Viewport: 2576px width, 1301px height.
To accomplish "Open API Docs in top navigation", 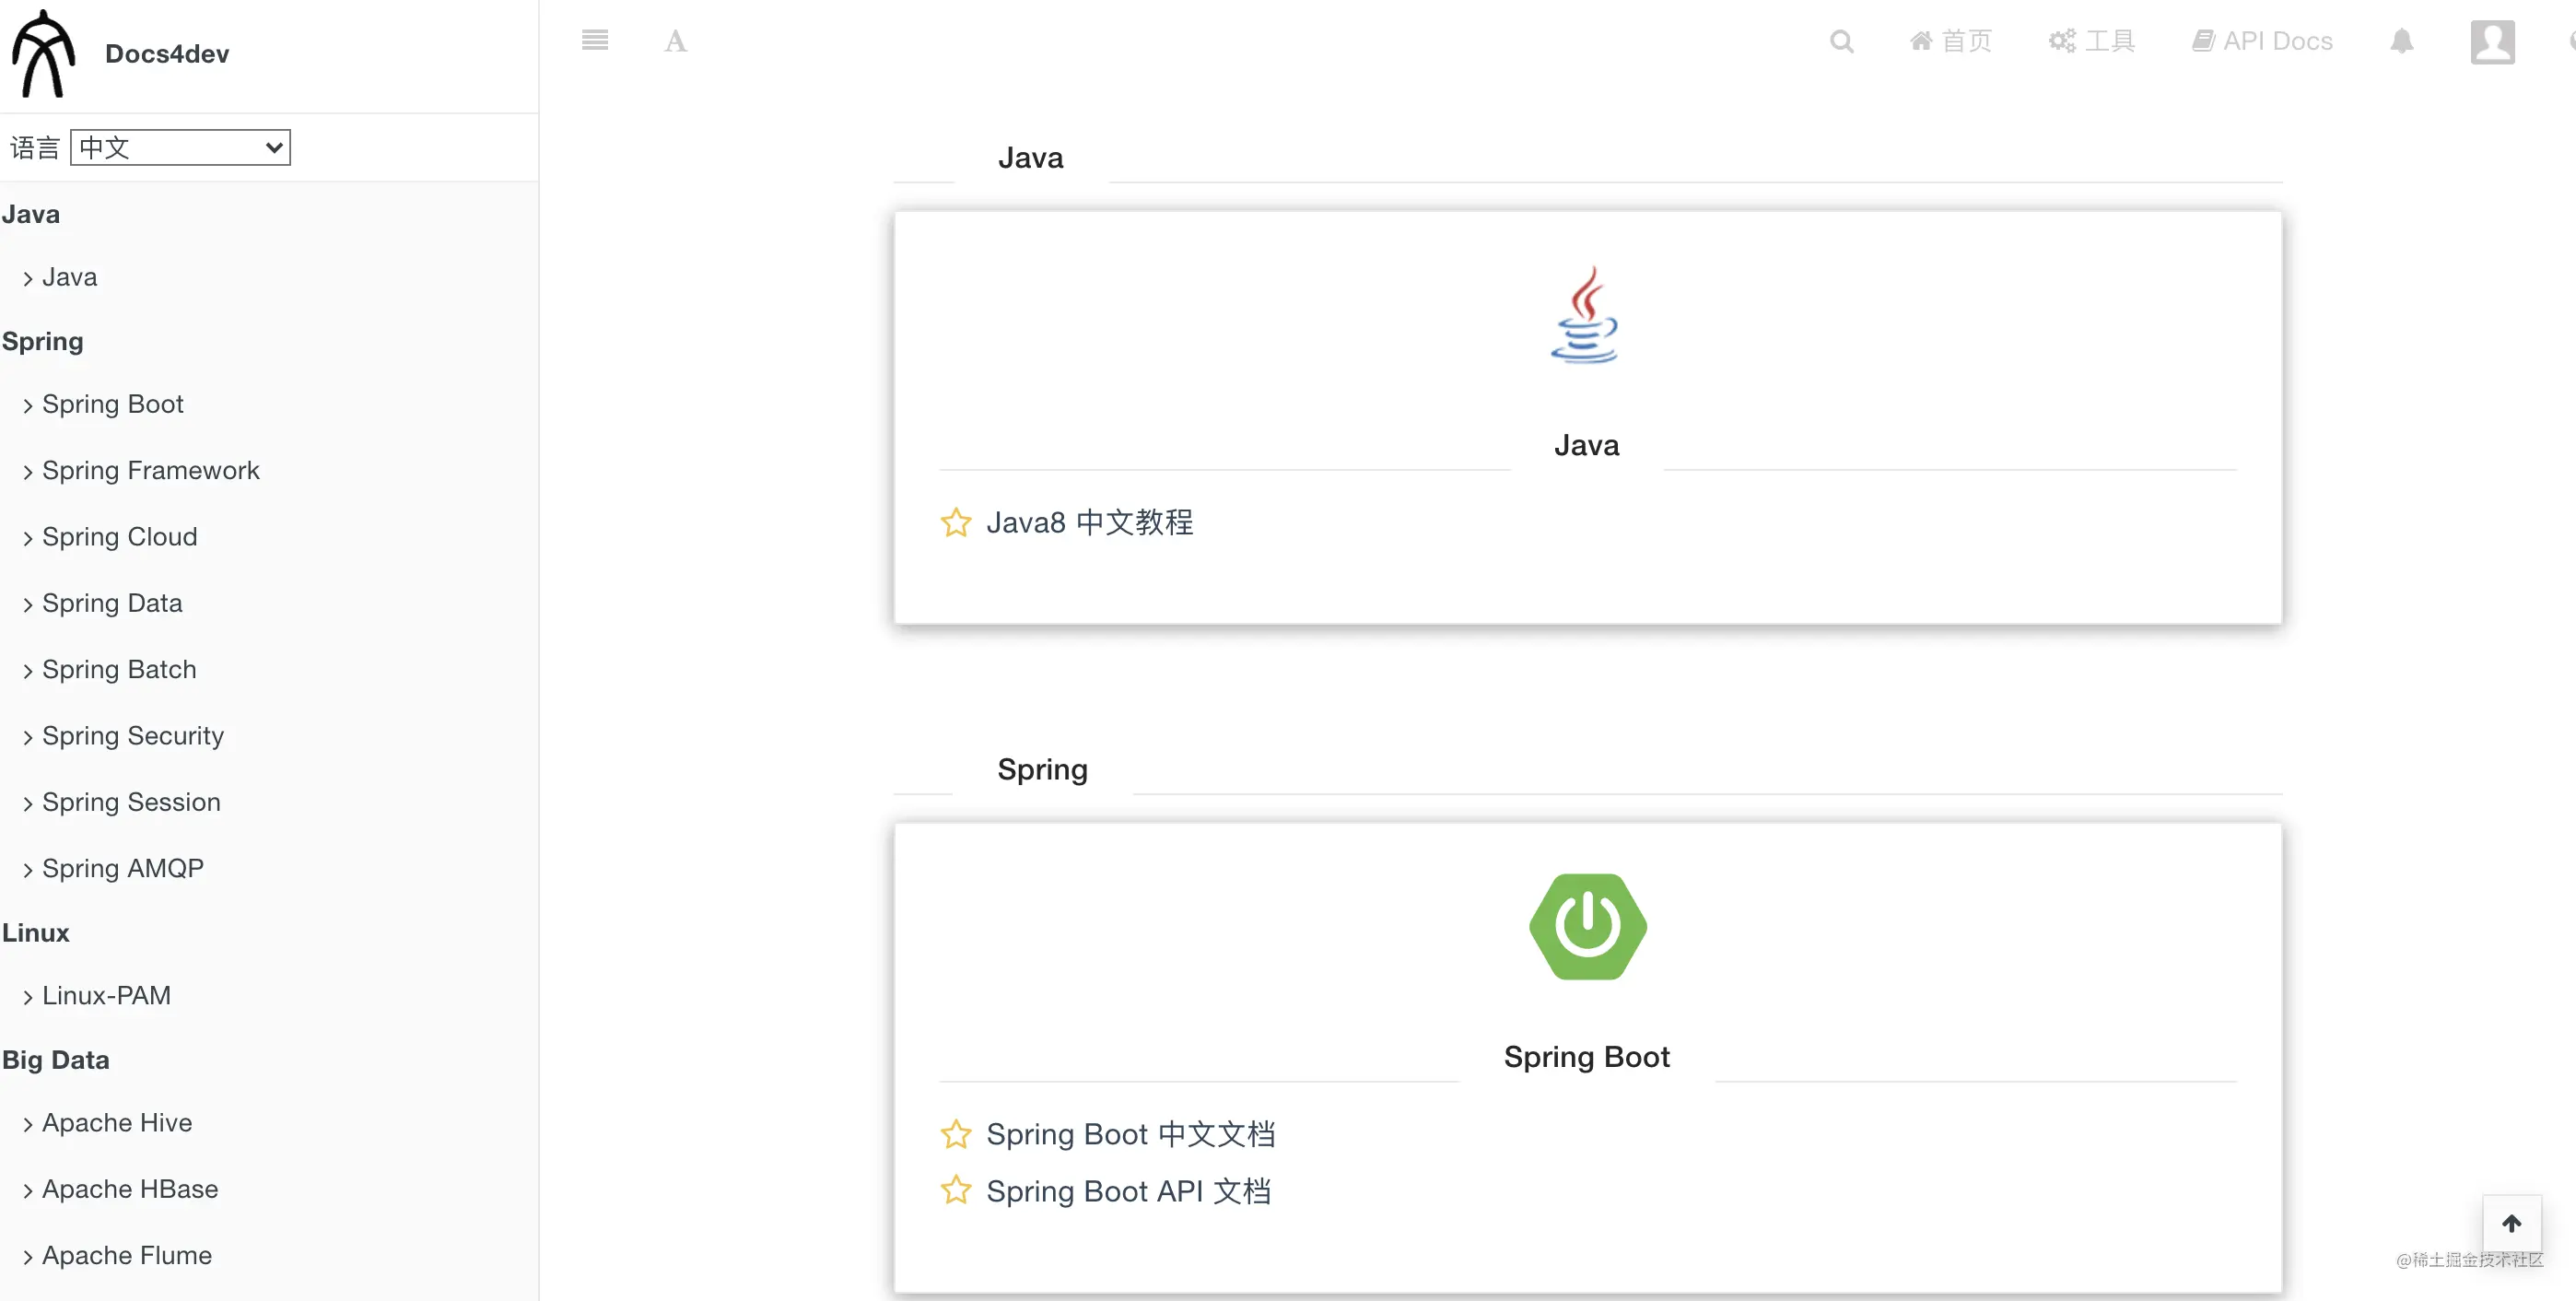I will (2262, 41).
